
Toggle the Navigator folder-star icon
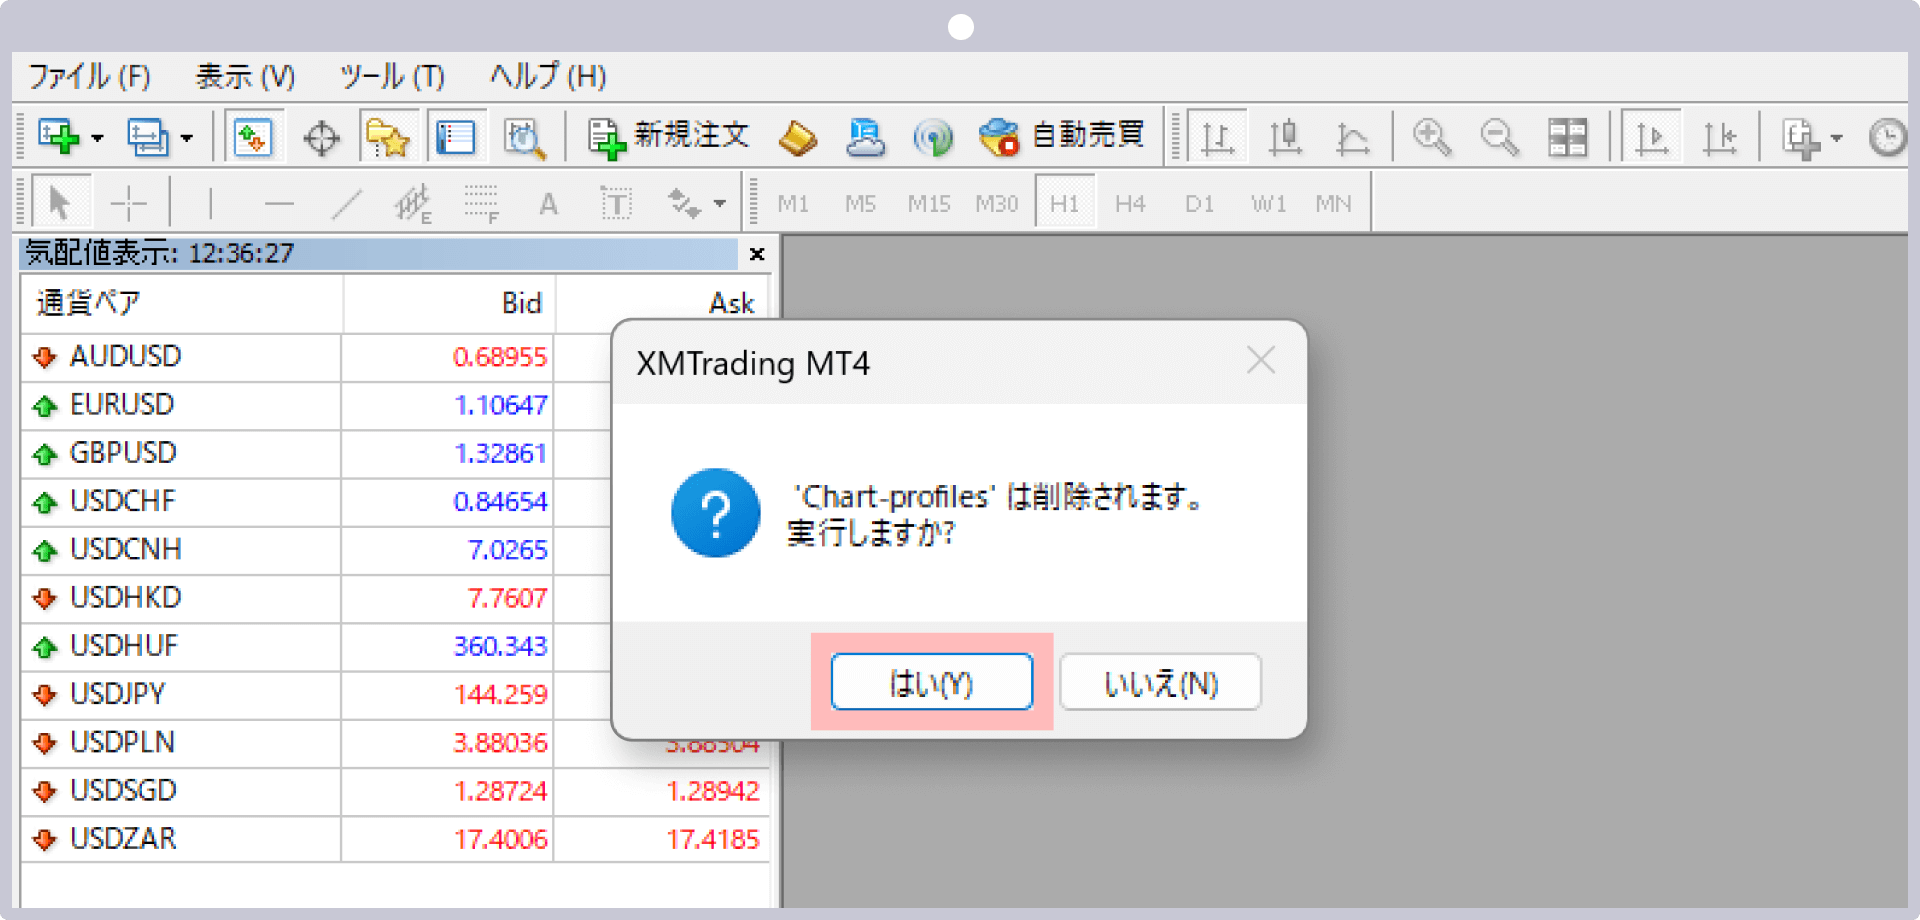point(388,137)
